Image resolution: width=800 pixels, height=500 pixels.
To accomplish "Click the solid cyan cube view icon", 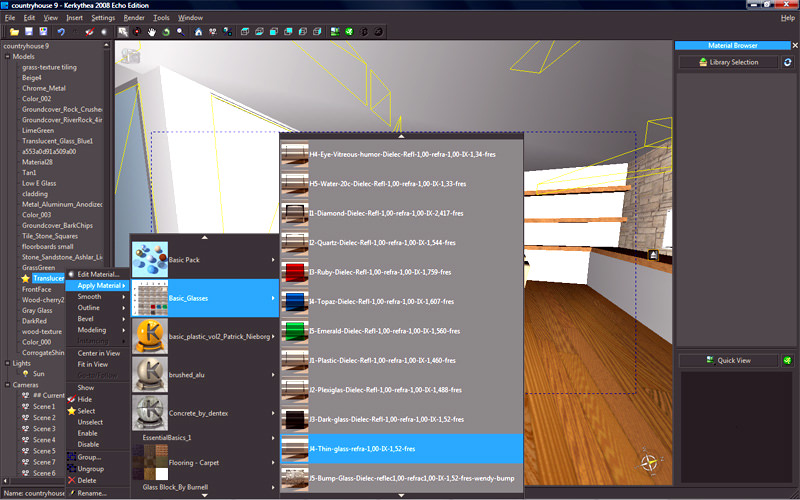I will tap(273, 32).
